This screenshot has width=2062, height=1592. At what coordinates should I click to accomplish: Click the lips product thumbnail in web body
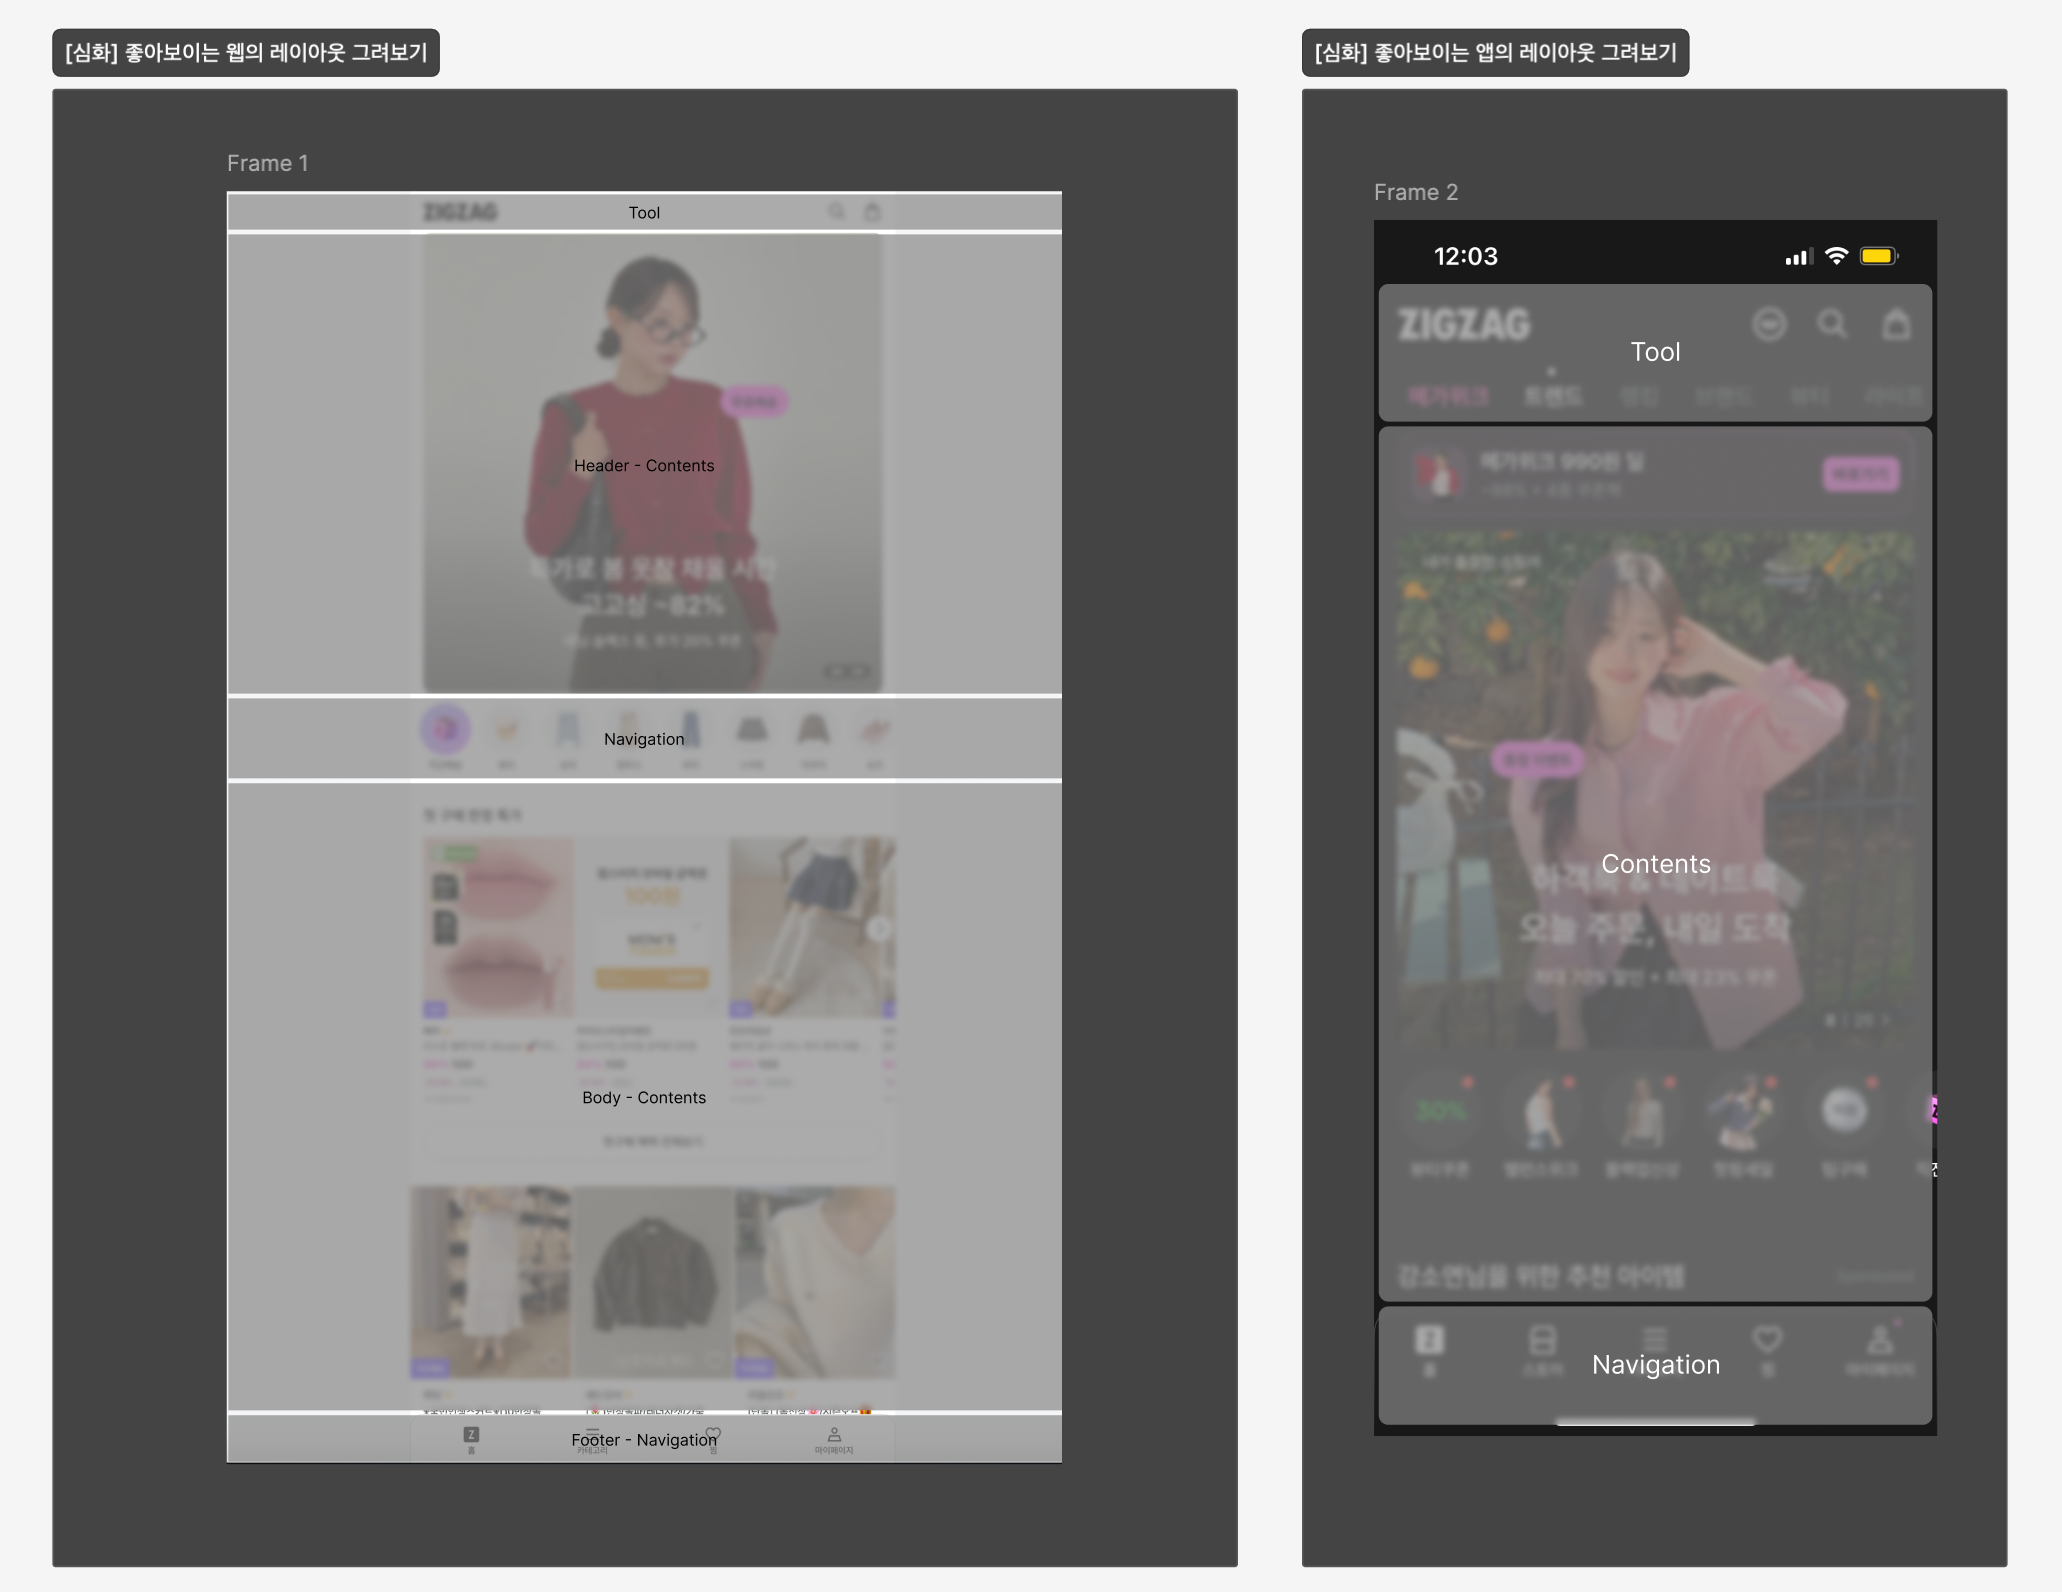point(497,927)
